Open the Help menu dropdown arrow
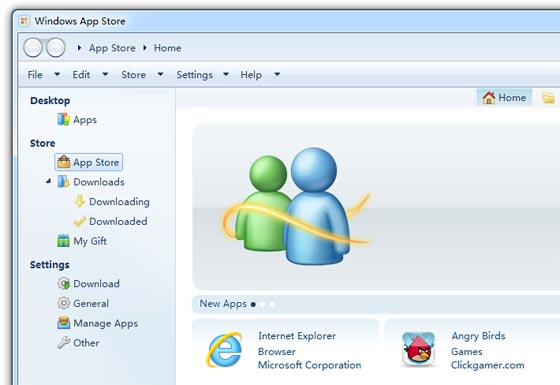Screen dimensions: 560x385 click(x=277, y=74)
